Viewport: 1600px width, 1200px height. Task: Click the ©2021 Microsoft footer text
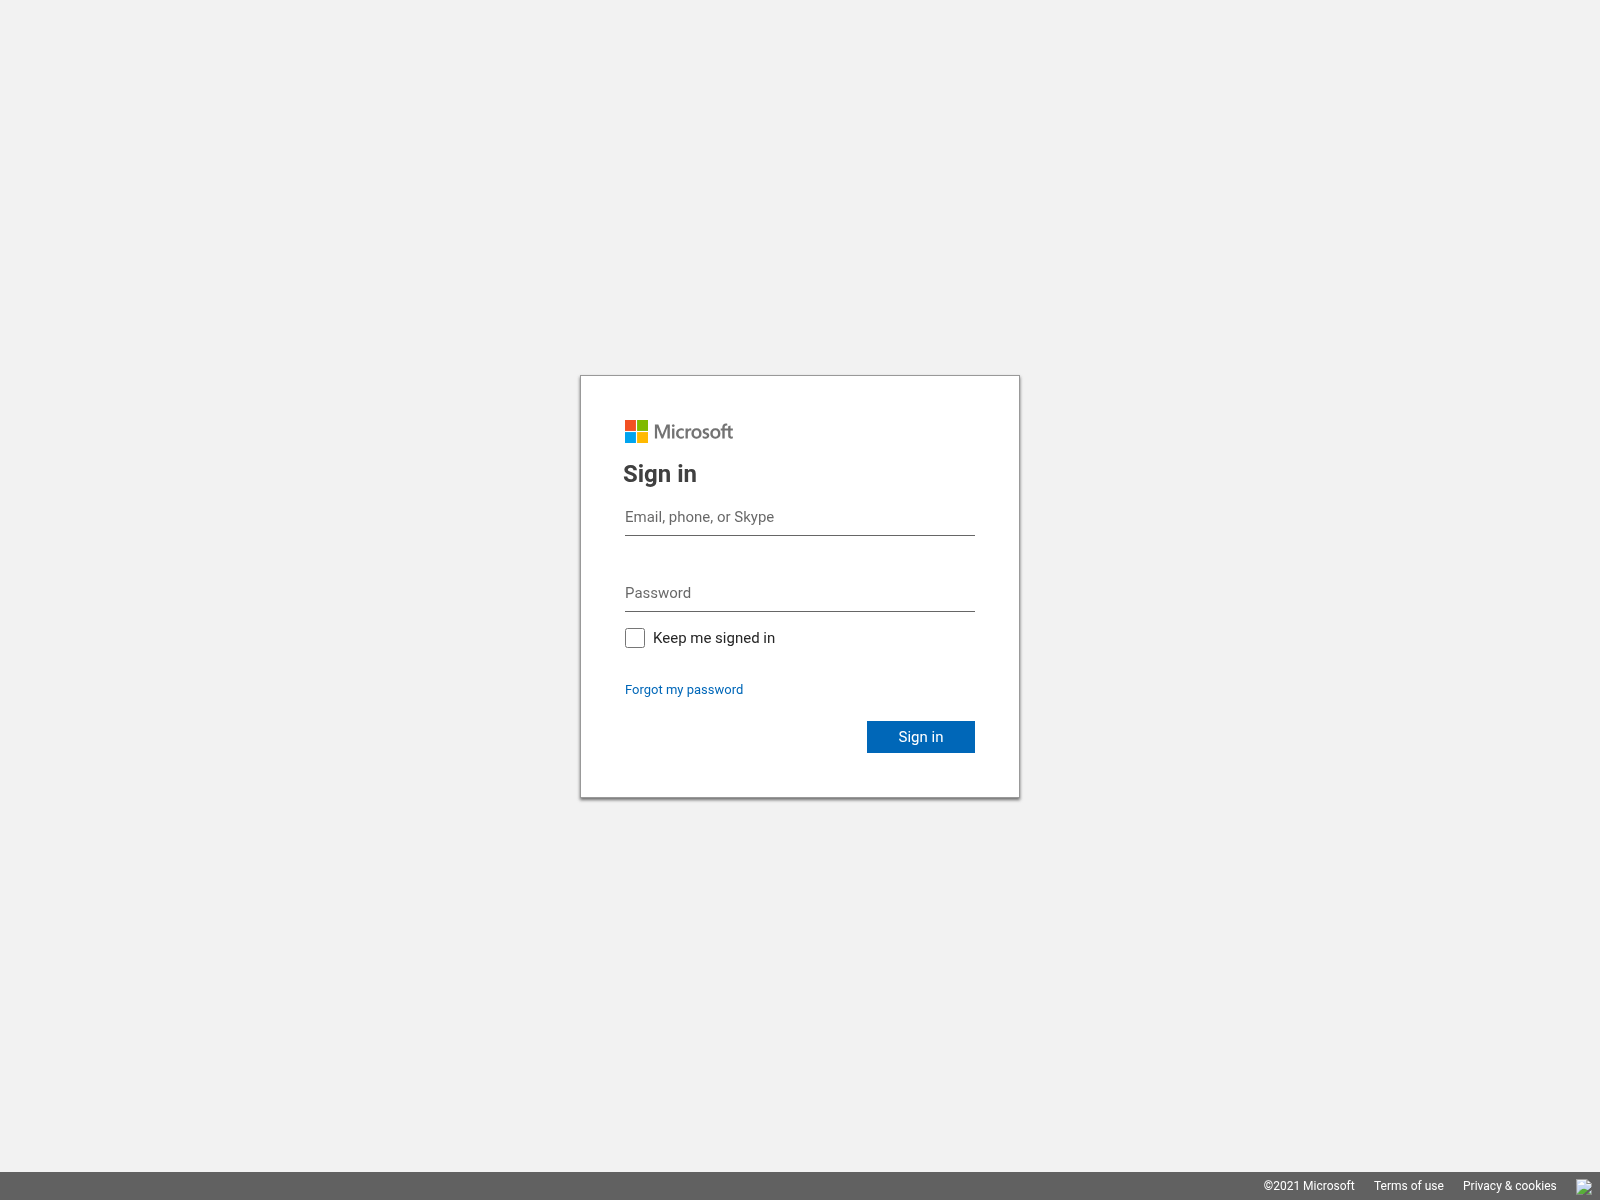pos(1308,1186)
